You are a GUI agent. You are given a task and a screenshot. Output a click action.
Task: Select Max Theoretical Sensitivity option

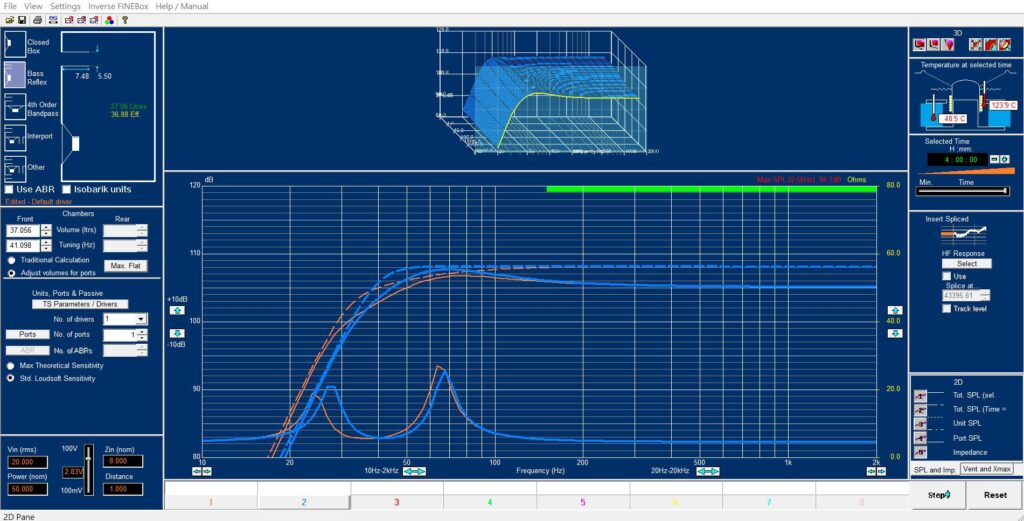(12, 366)
